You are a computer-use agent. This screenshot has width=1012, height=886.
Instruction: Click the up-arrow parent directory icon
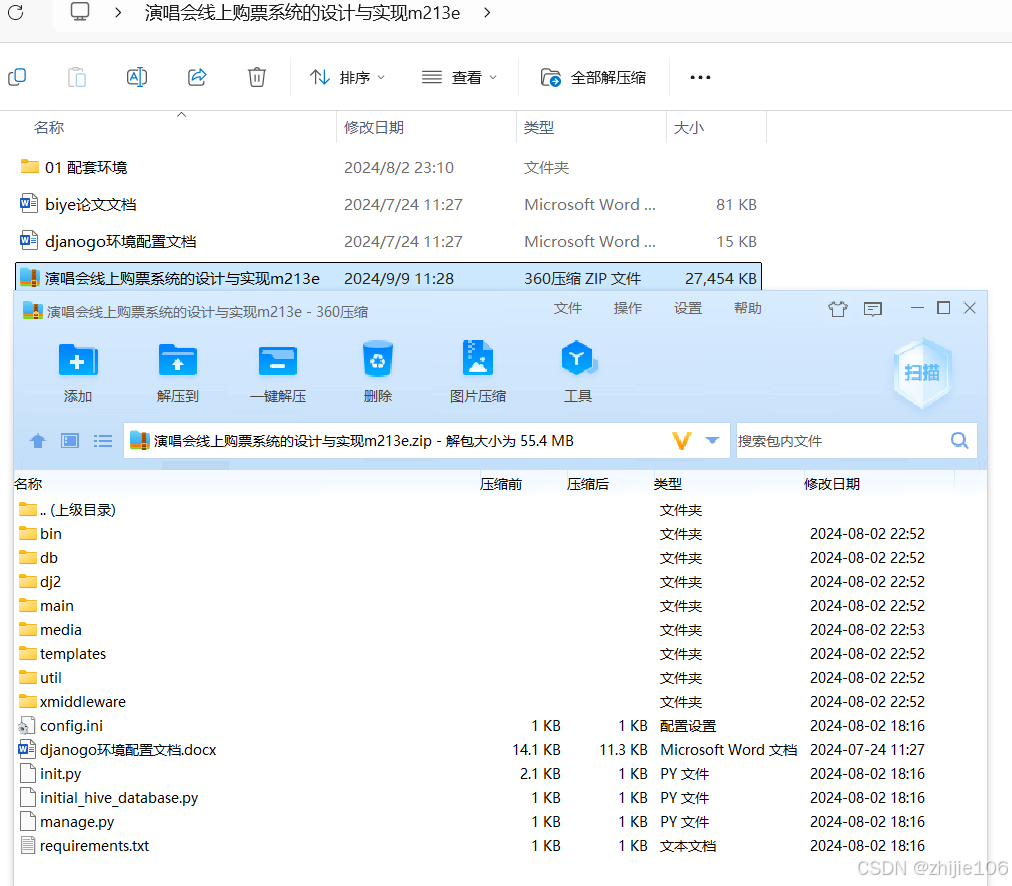(x=37, y=441)
